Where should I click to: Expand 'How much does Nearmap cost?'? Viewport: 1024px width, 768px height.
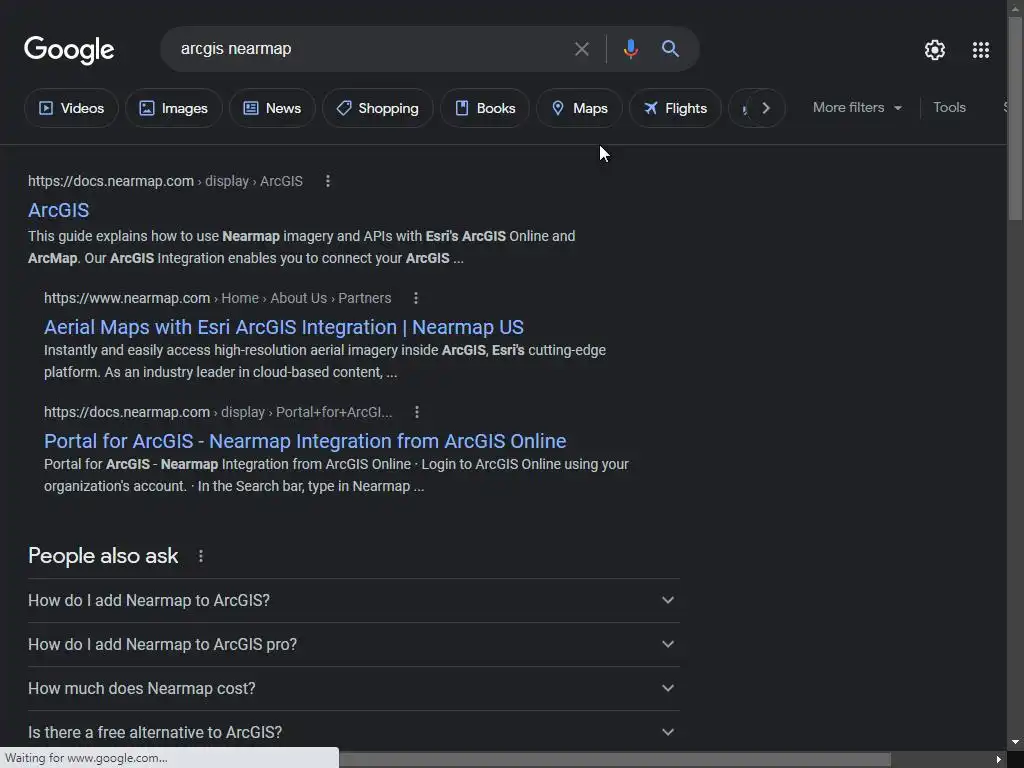point(353,688)
